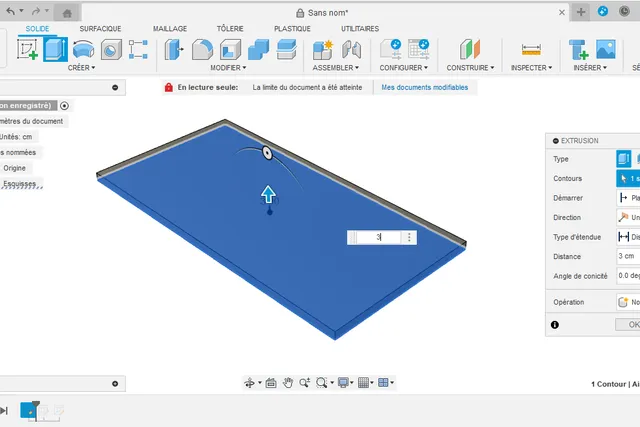Select the Shell tool icon
Screen dimensions: 640x427
coord(230,49)
